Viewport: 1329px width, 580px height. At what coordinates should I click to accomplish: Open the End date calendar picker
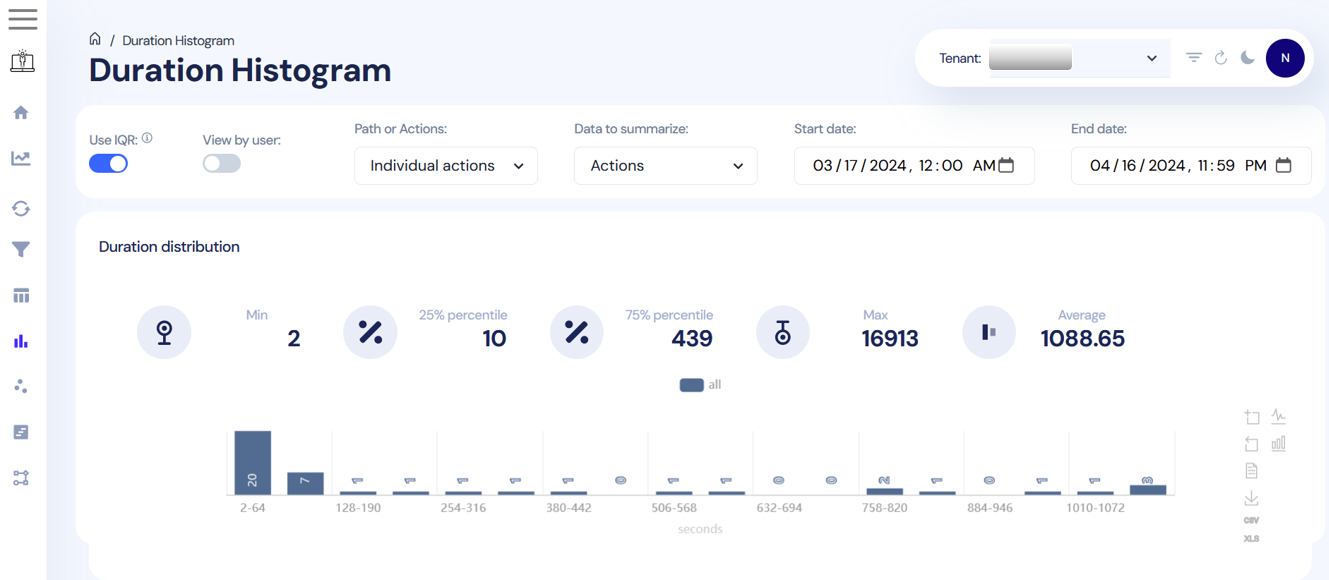1284,165
